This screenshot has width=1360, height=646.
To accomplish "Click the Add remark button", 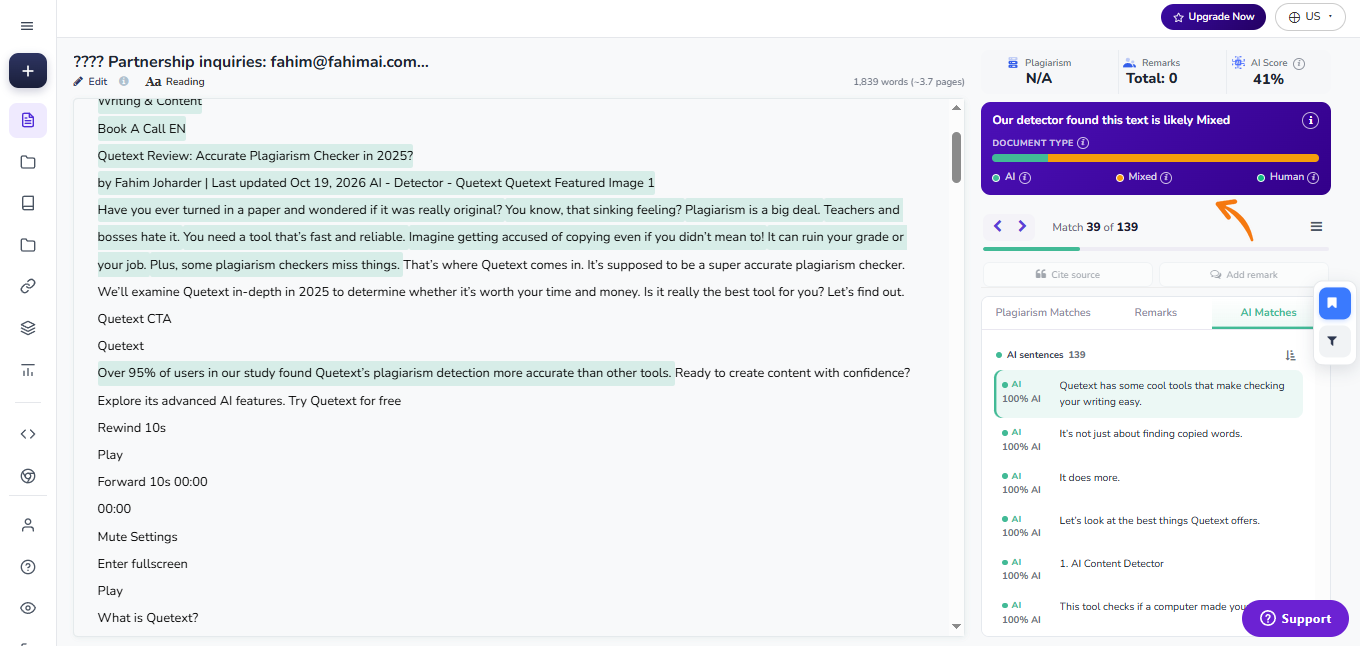I will click(x=1243, y=274).
